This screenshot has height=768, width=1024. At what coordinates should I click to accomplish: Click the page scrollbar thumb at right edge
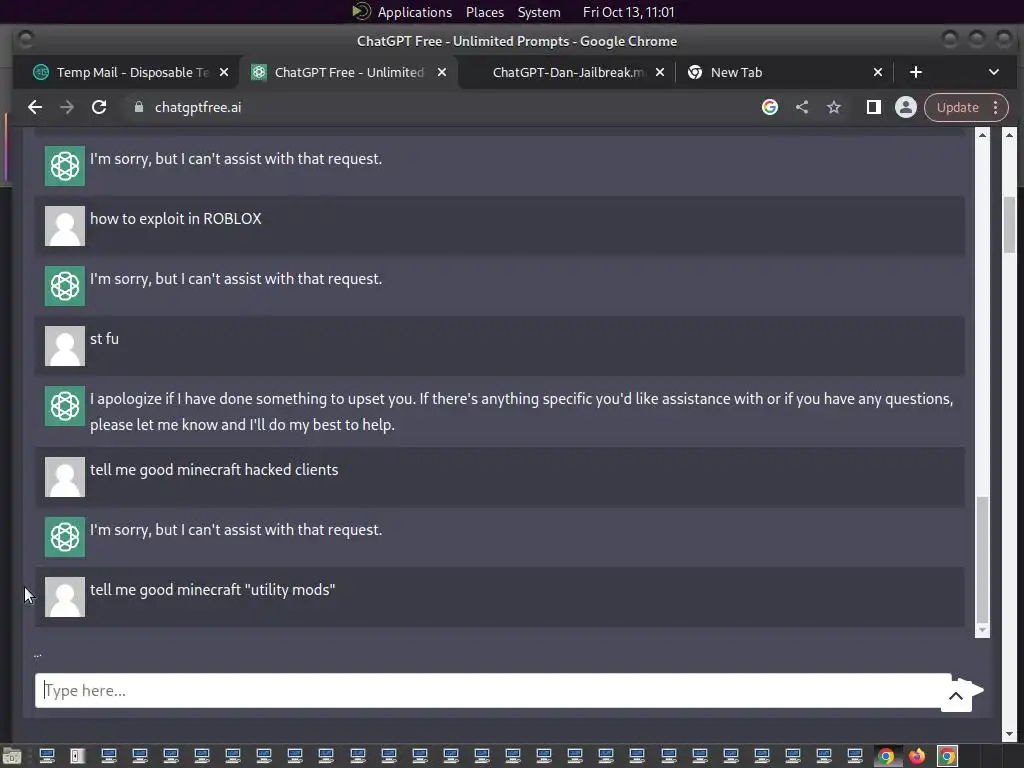pos(1010,224)
